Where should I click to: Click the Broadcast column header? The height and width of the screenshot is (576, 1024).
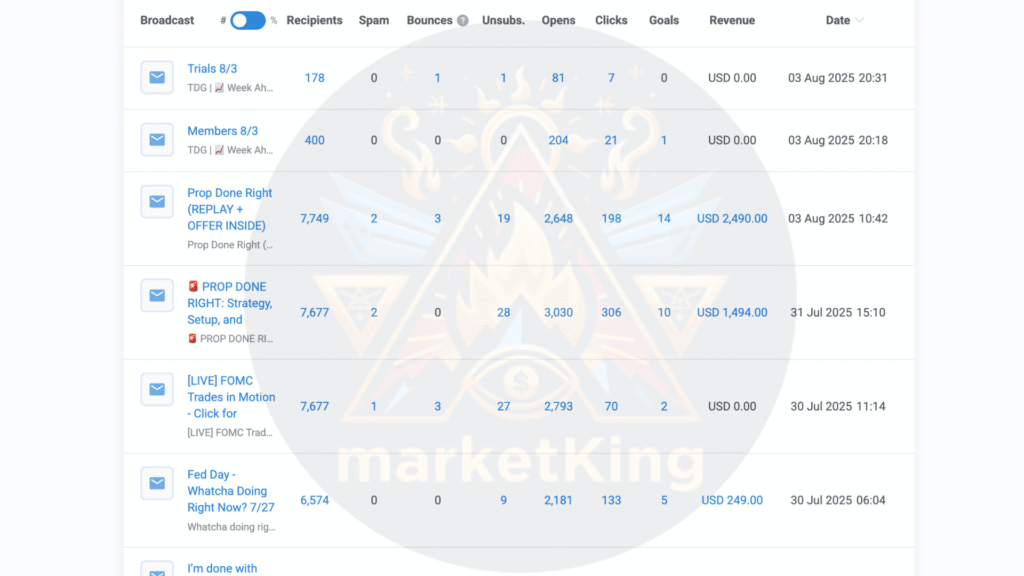167,20
